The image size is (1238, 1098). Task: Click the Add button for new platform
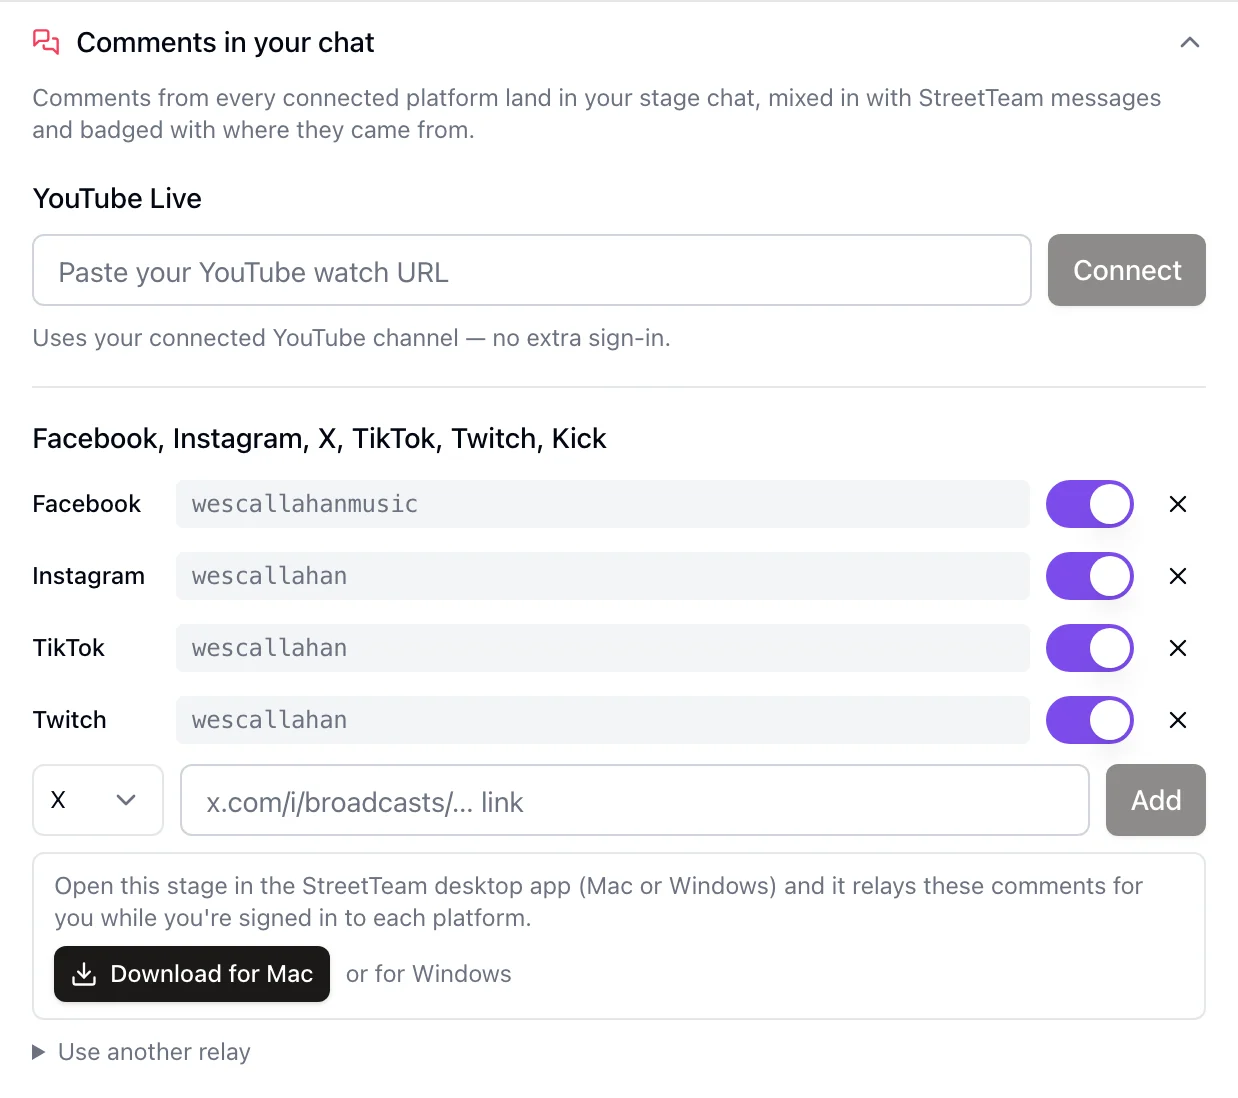pyautogui.click(x=1156, y=800)
